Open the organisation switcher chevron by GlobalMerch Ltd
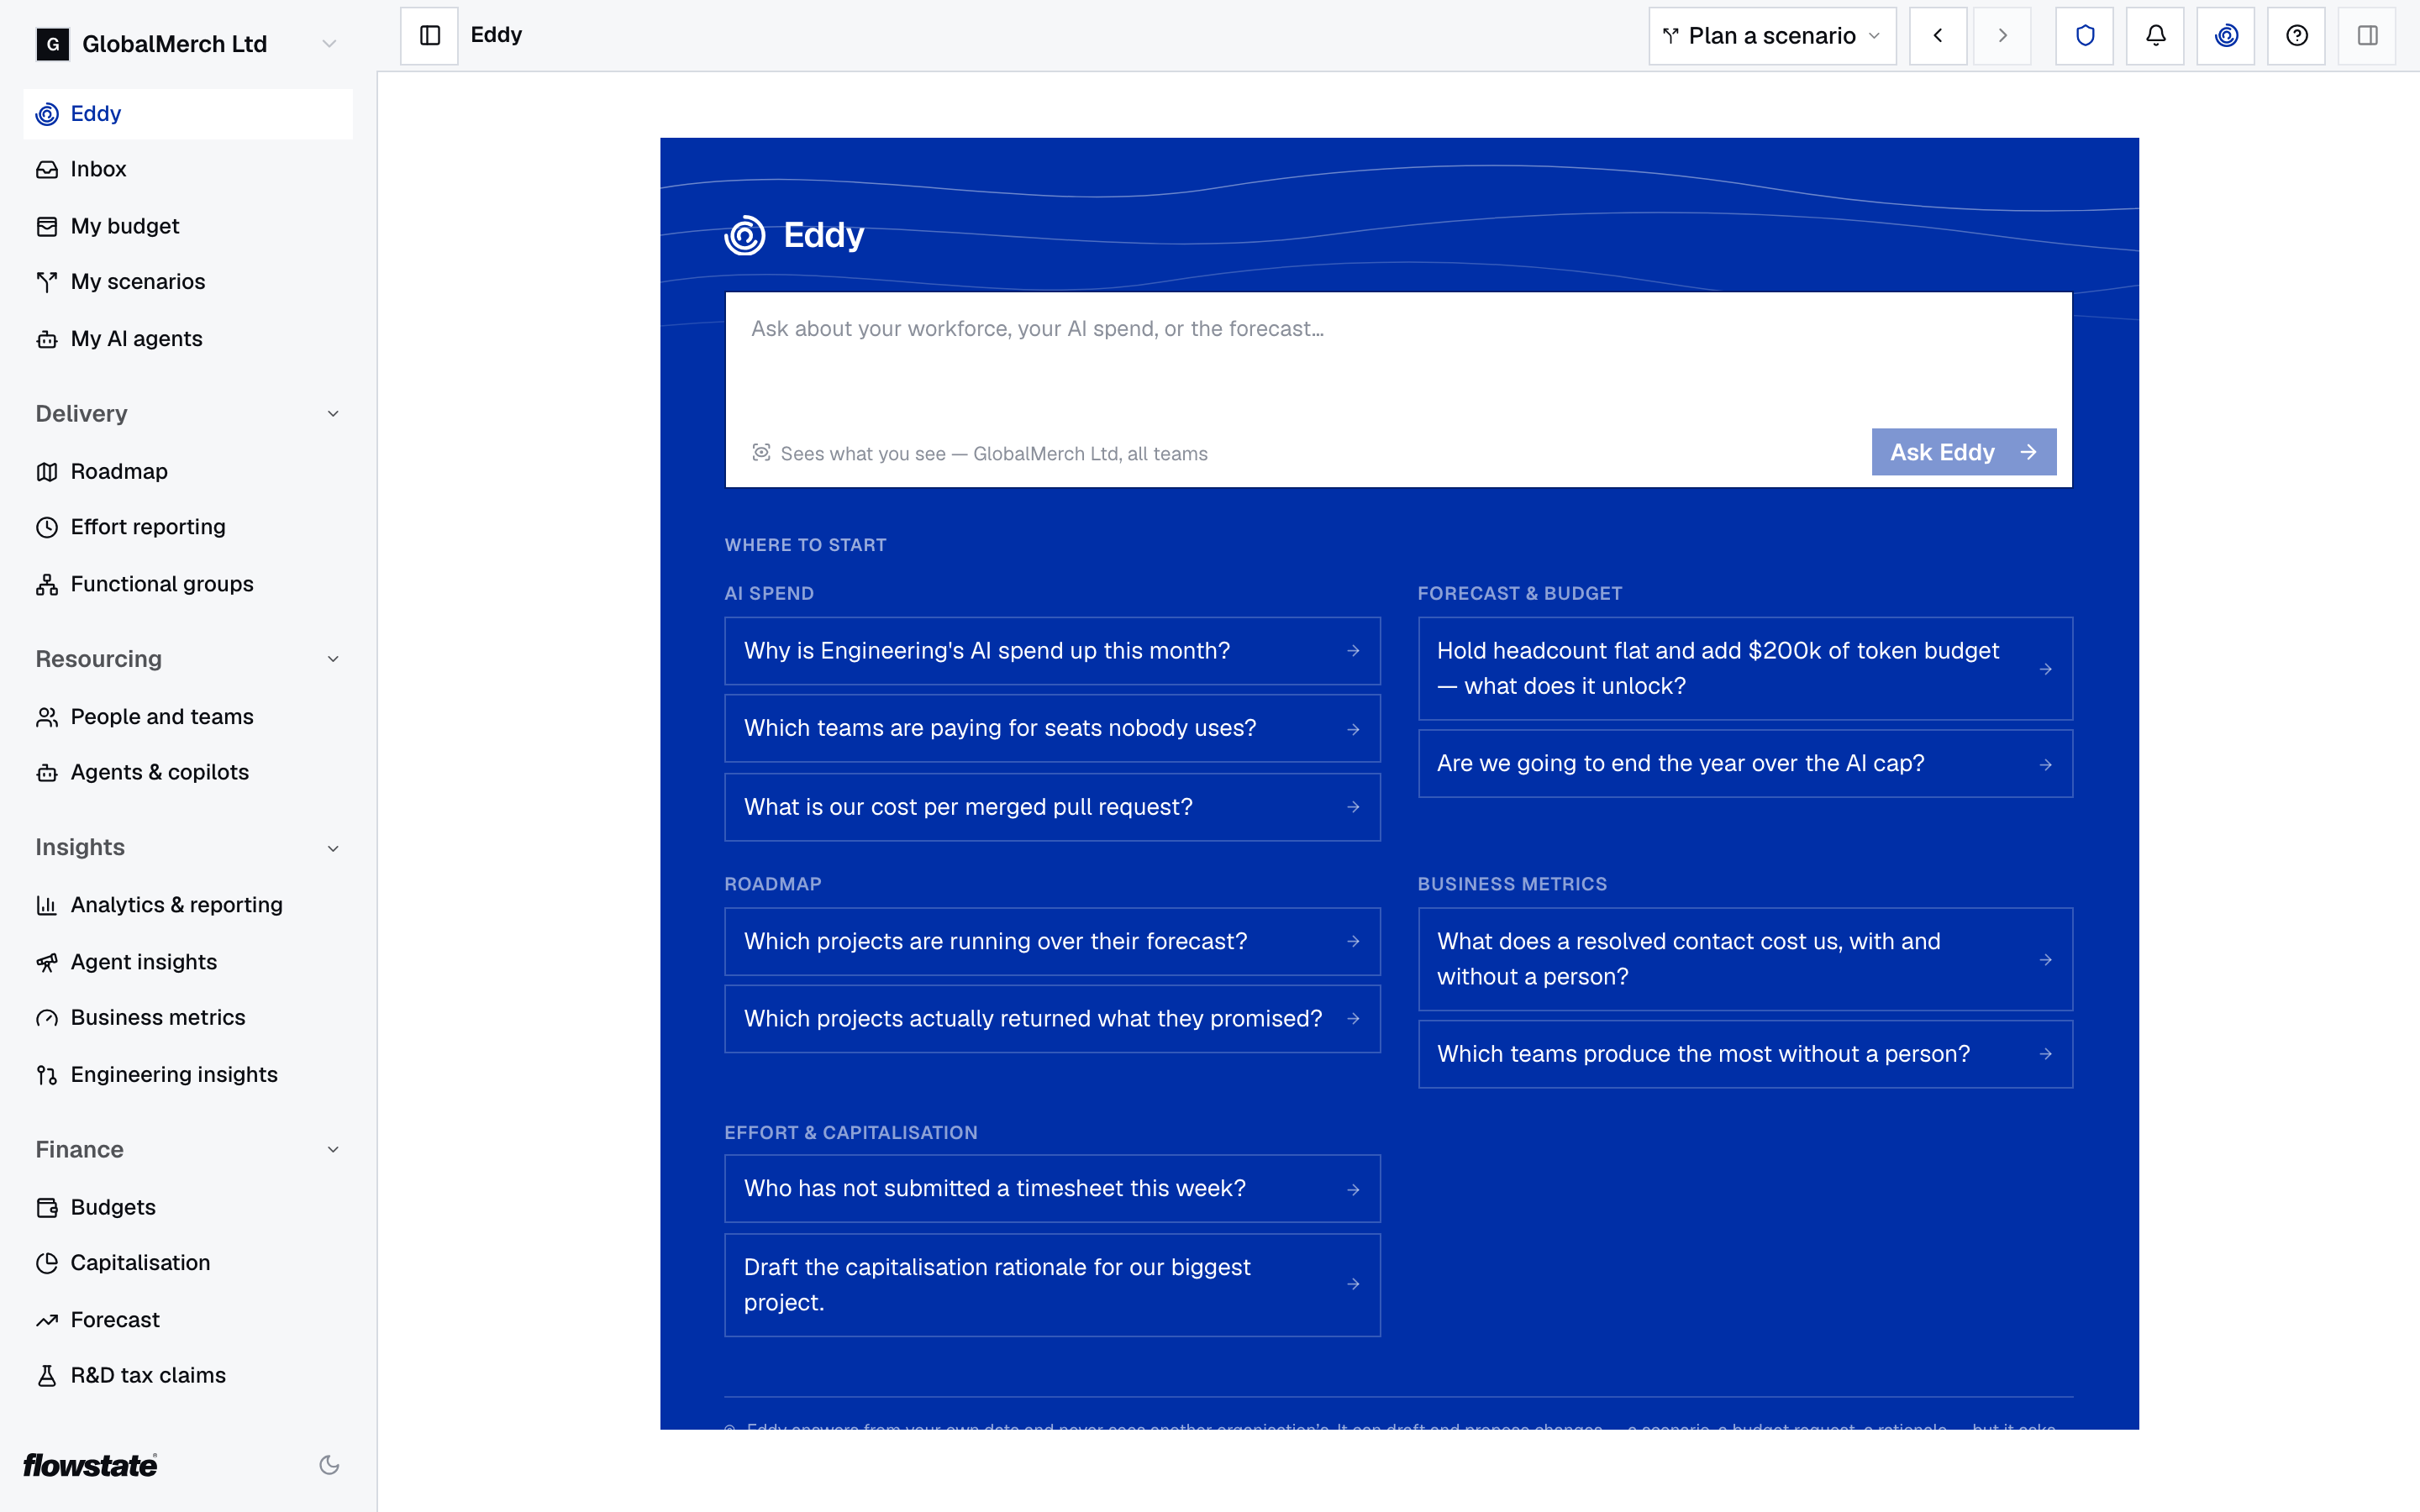The image size is (2420, 1512). [x=329, y=44]
